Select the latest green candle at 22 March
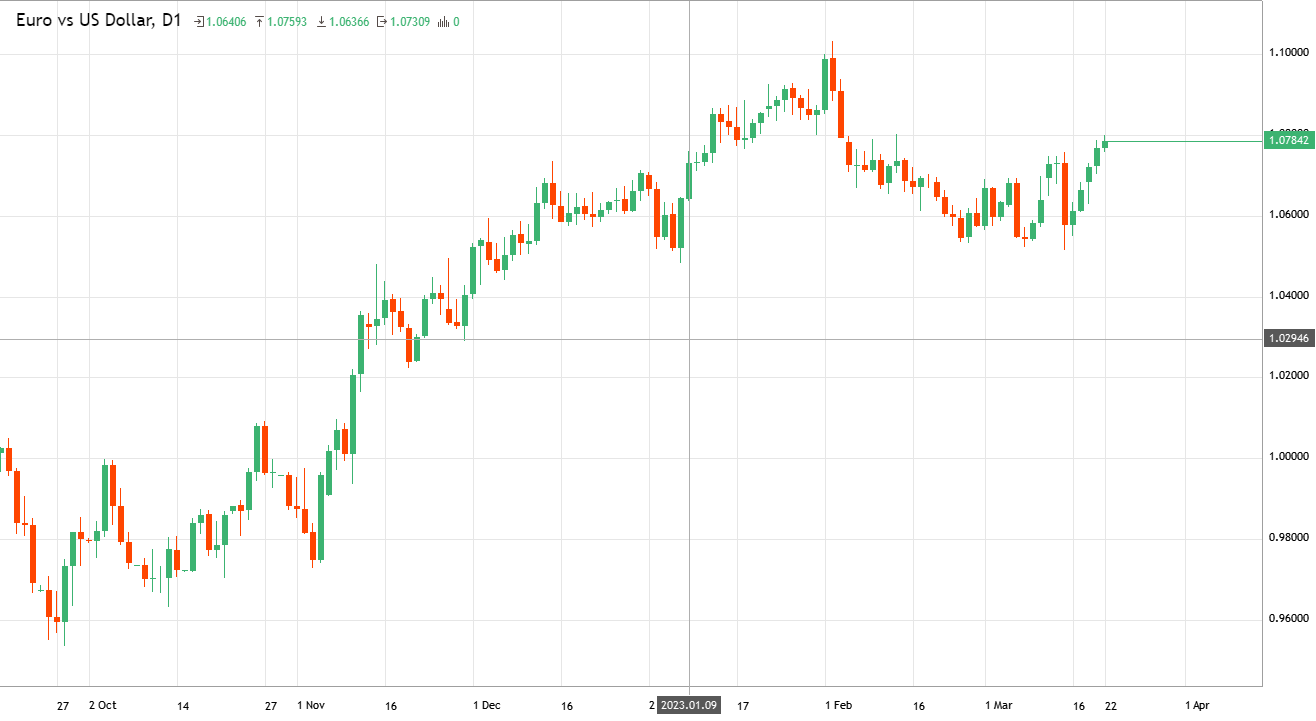This screenshot has height=721, width=1316. tap(1105, 143)
